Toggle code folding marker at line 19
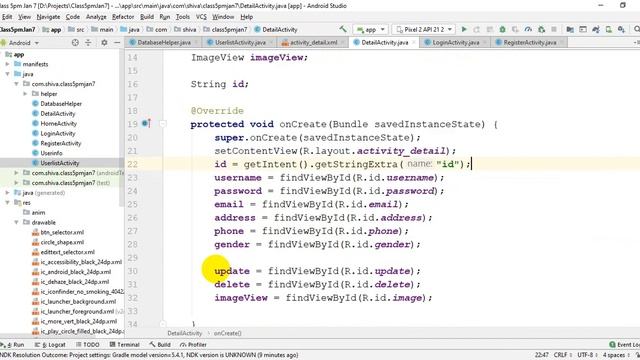640x360 pixels. coord(163,124)
